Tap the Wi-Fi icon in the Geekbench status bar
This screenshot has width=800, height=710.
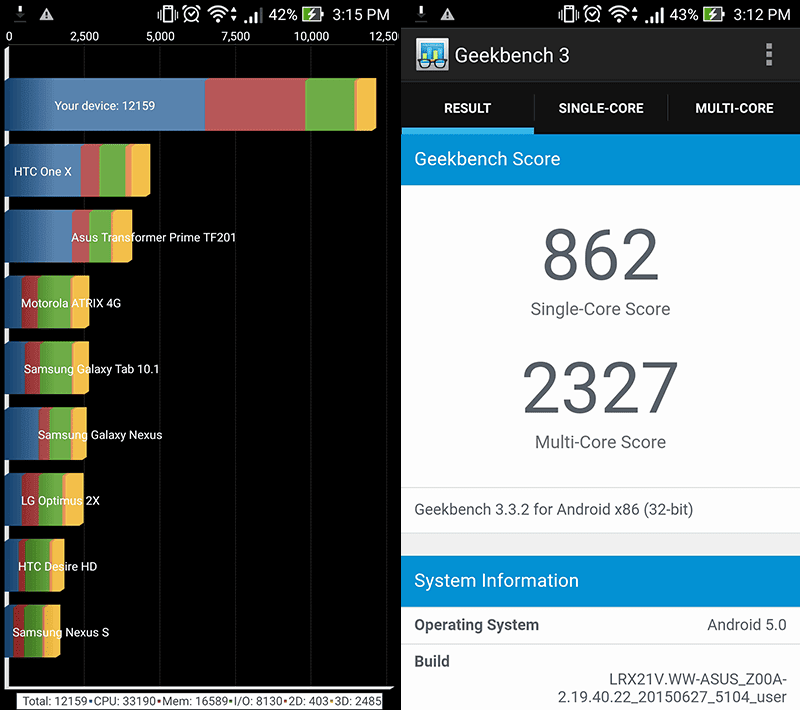tap(619, 14)
